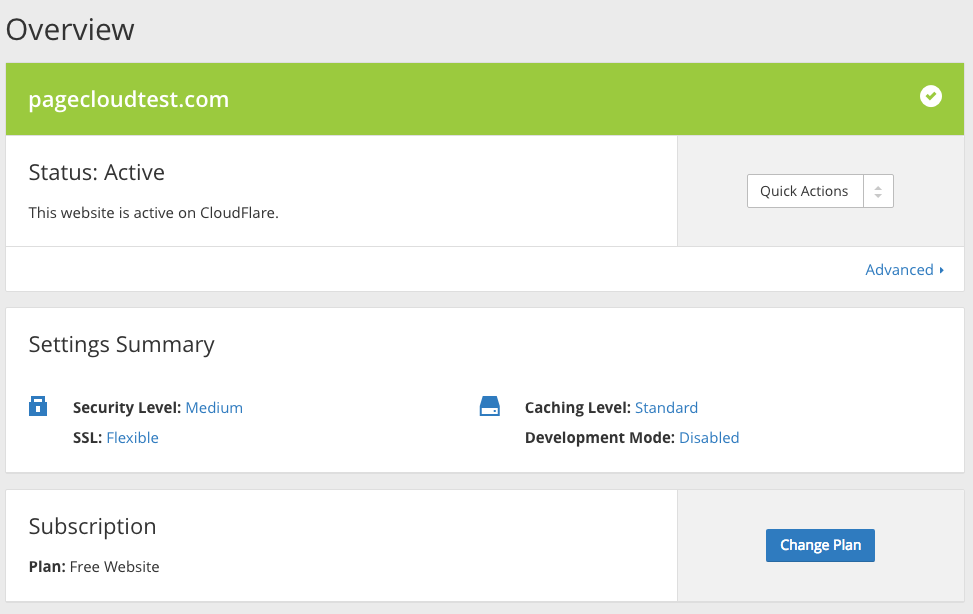Open the Disabled development mode link

(709, 438)
